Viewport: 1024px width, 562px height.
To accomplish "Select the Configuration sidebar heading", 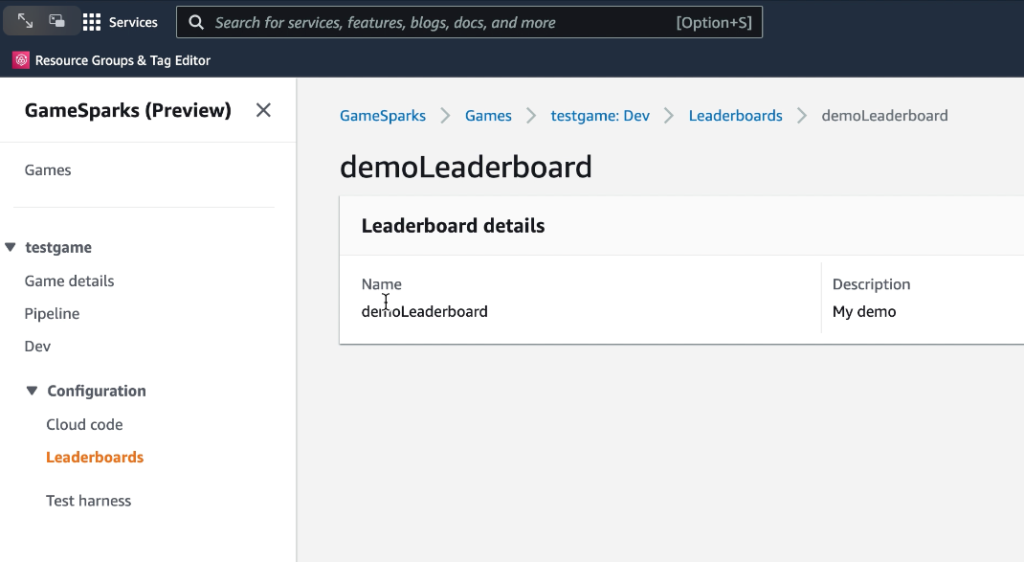I will pos(97,391).
